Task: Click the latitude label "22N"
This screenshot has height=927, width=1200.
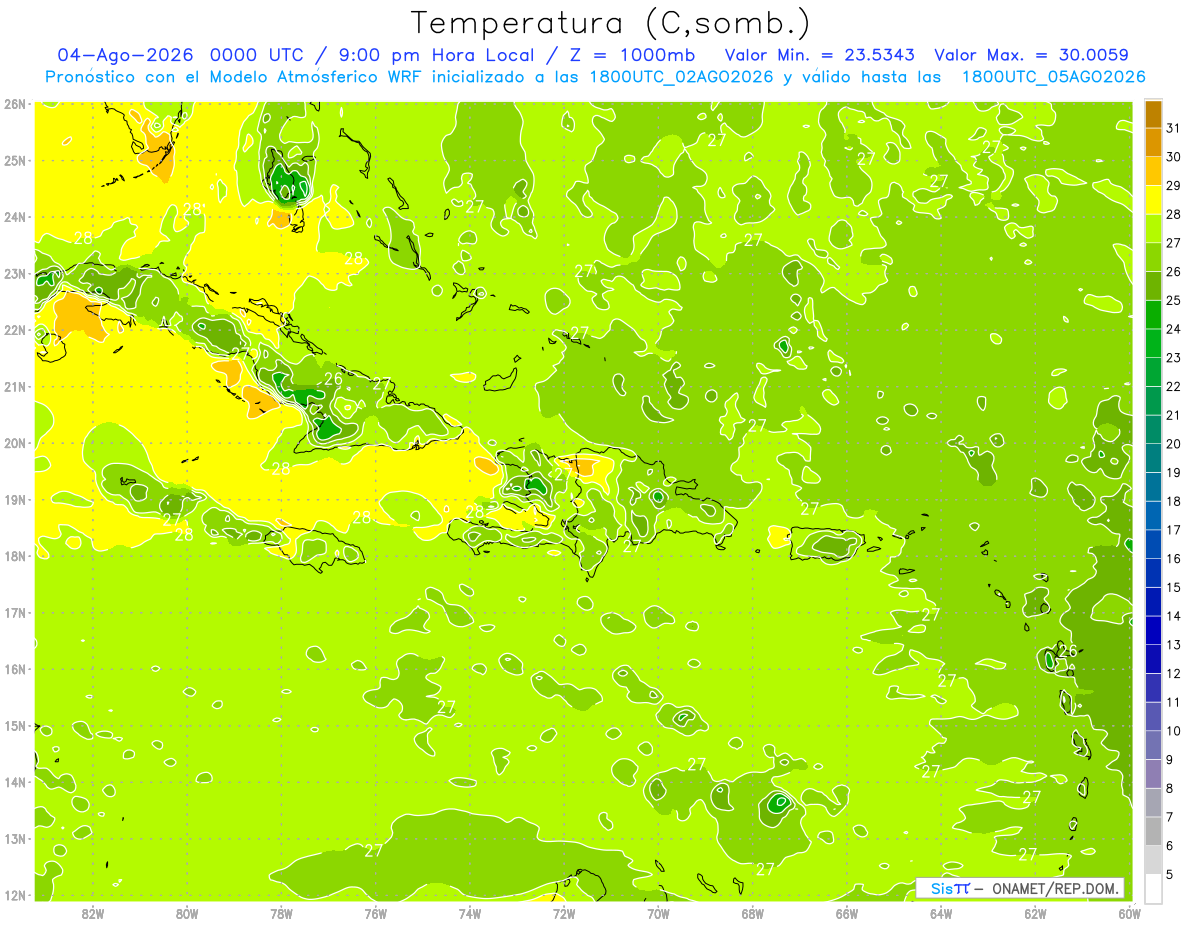Action: point(14,330)
